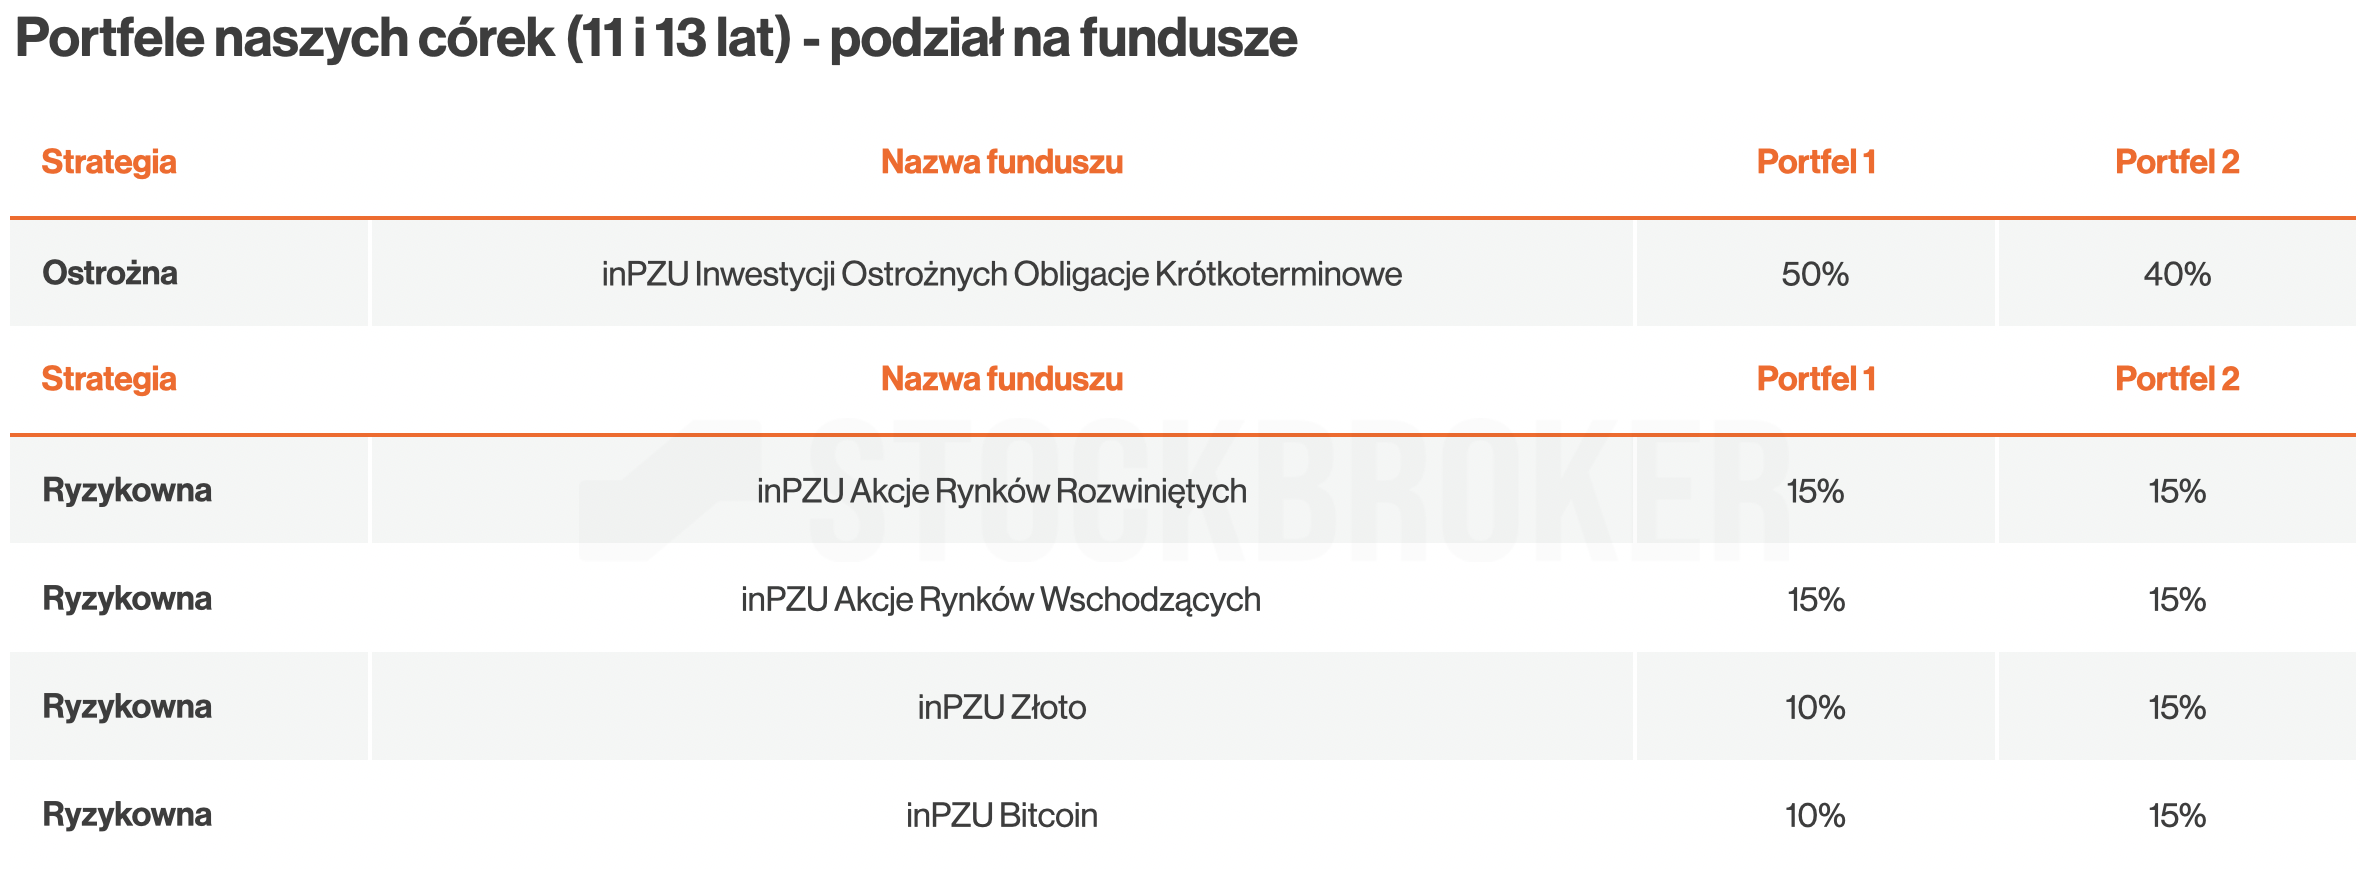The height and width of the screenshot is (890, 2366).
Task: Select the 50% Portfel 1 cell
Action: (x=1815, y=274)
